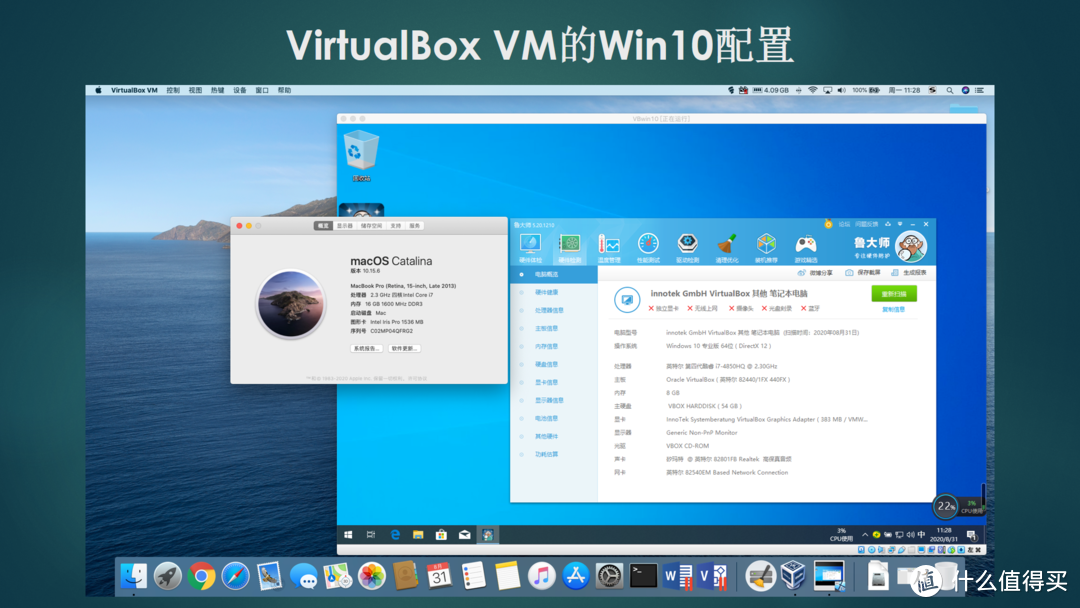The width and height of the screenshot is (1080, 608).
Task: Open 游戏精选 gamepad icon
Action: click(806, 248)
